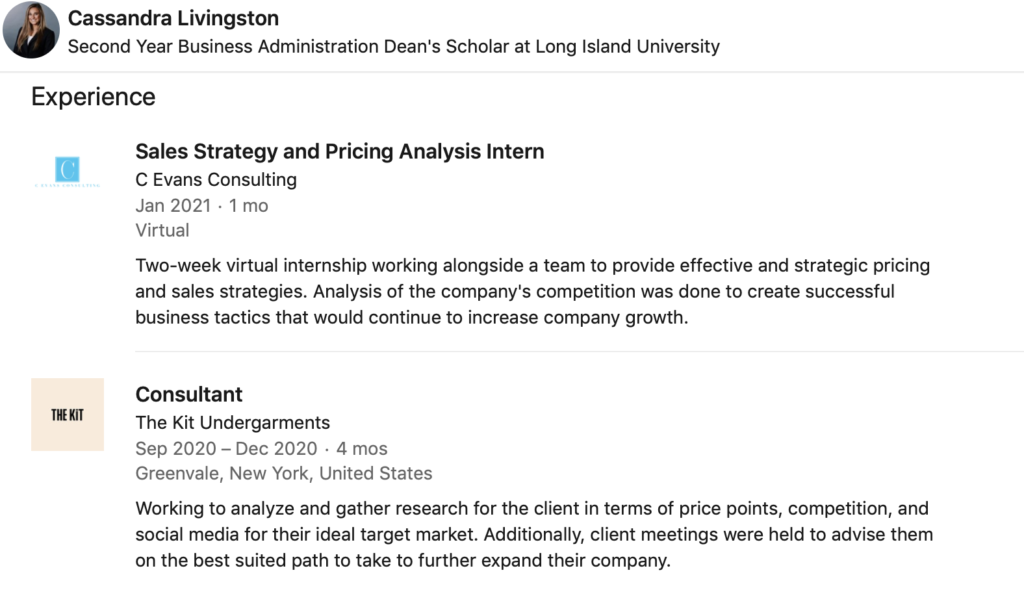Open The Kit company logo
Image resolution: width=1024 pixels, height=590 pixels.
tap(67, 414)
